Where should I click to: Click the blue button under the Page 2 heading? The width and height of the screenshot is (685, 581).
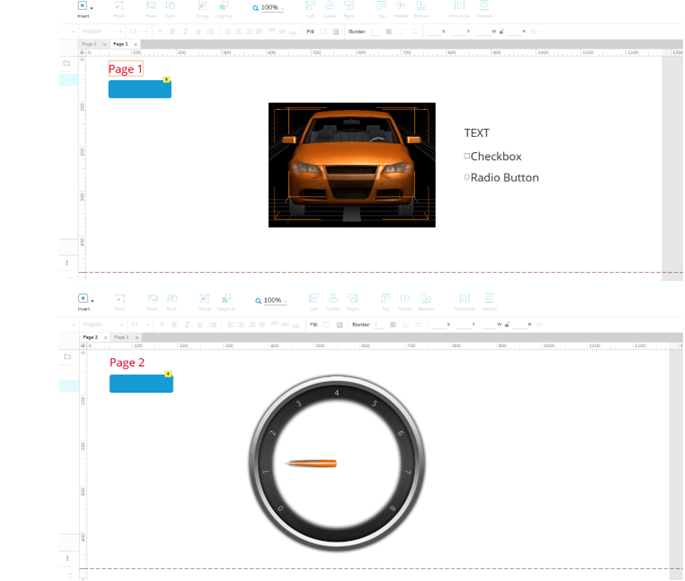(141, 384)
